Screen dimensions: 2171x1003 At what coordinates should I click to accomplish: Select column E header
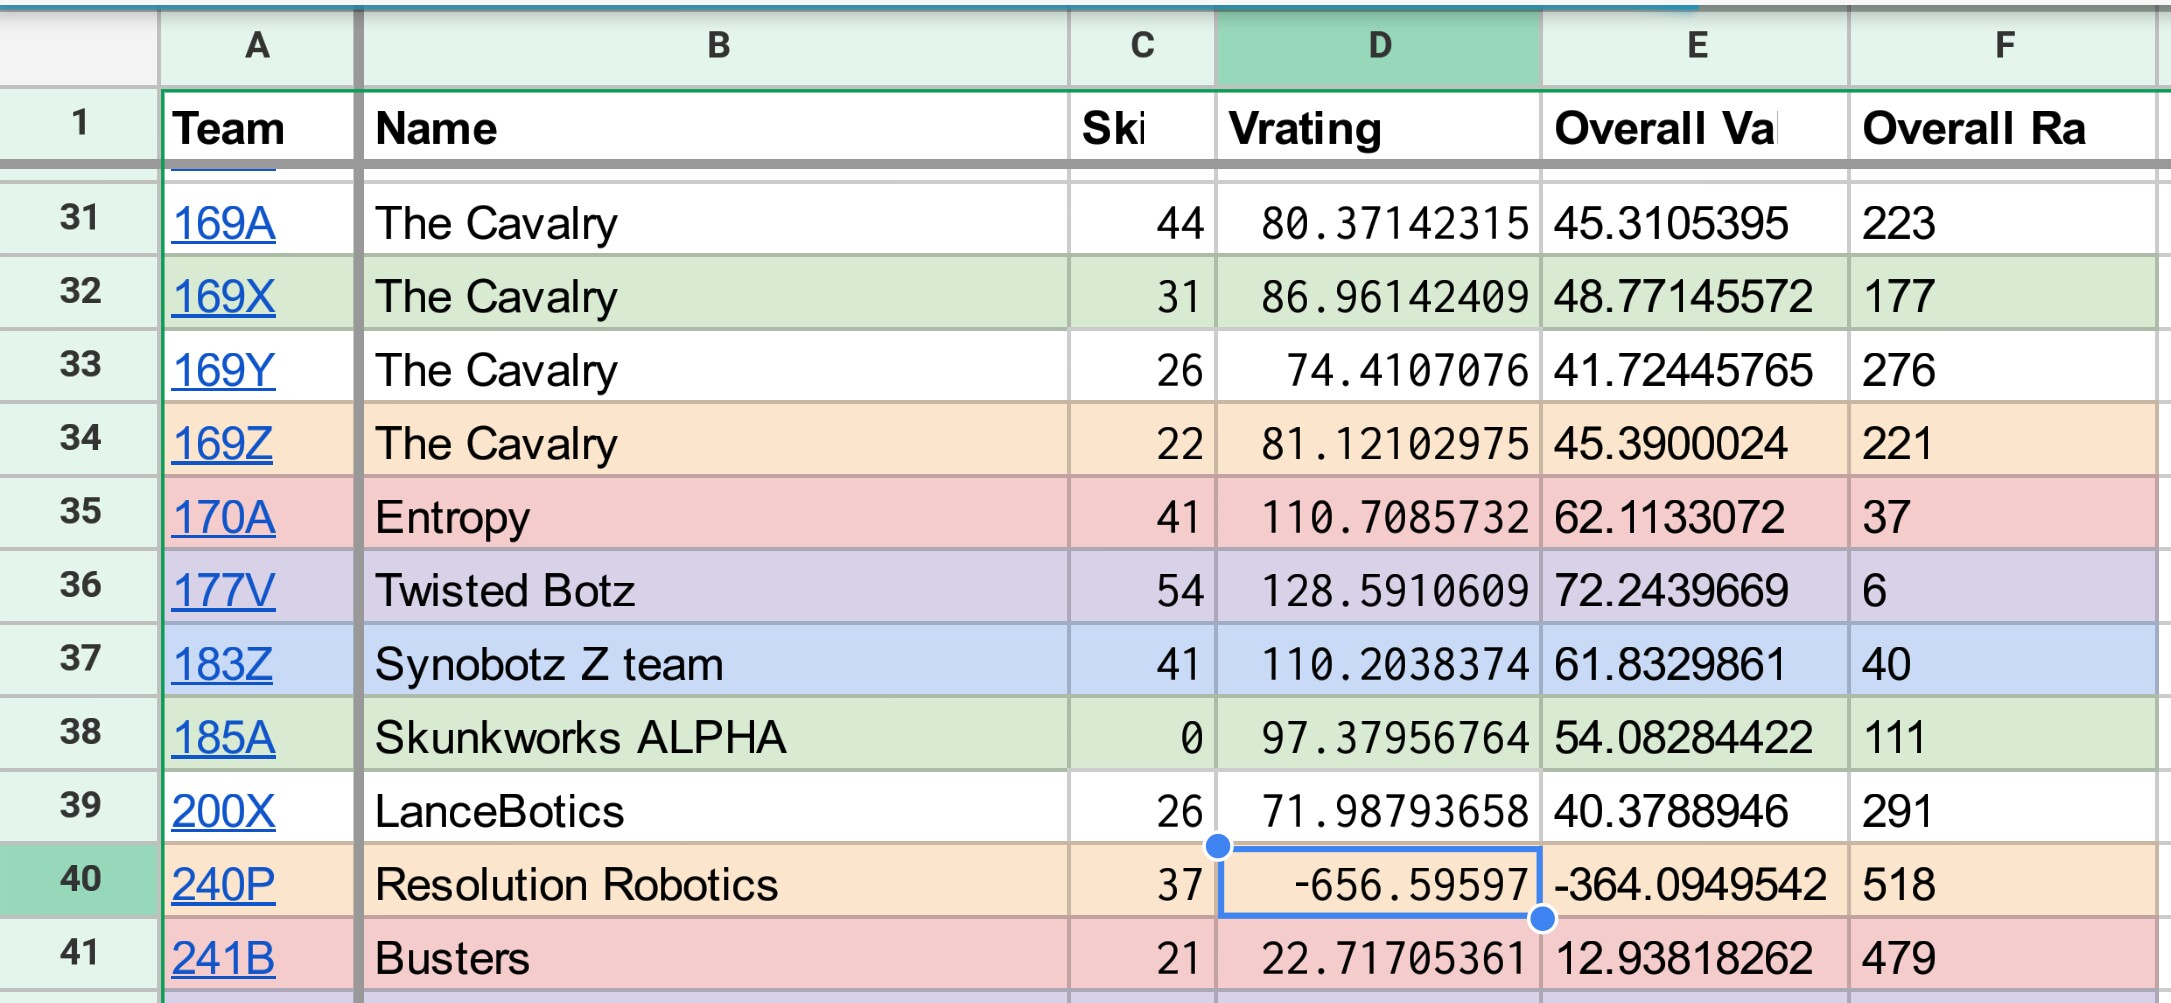(x=1695, y=46)
